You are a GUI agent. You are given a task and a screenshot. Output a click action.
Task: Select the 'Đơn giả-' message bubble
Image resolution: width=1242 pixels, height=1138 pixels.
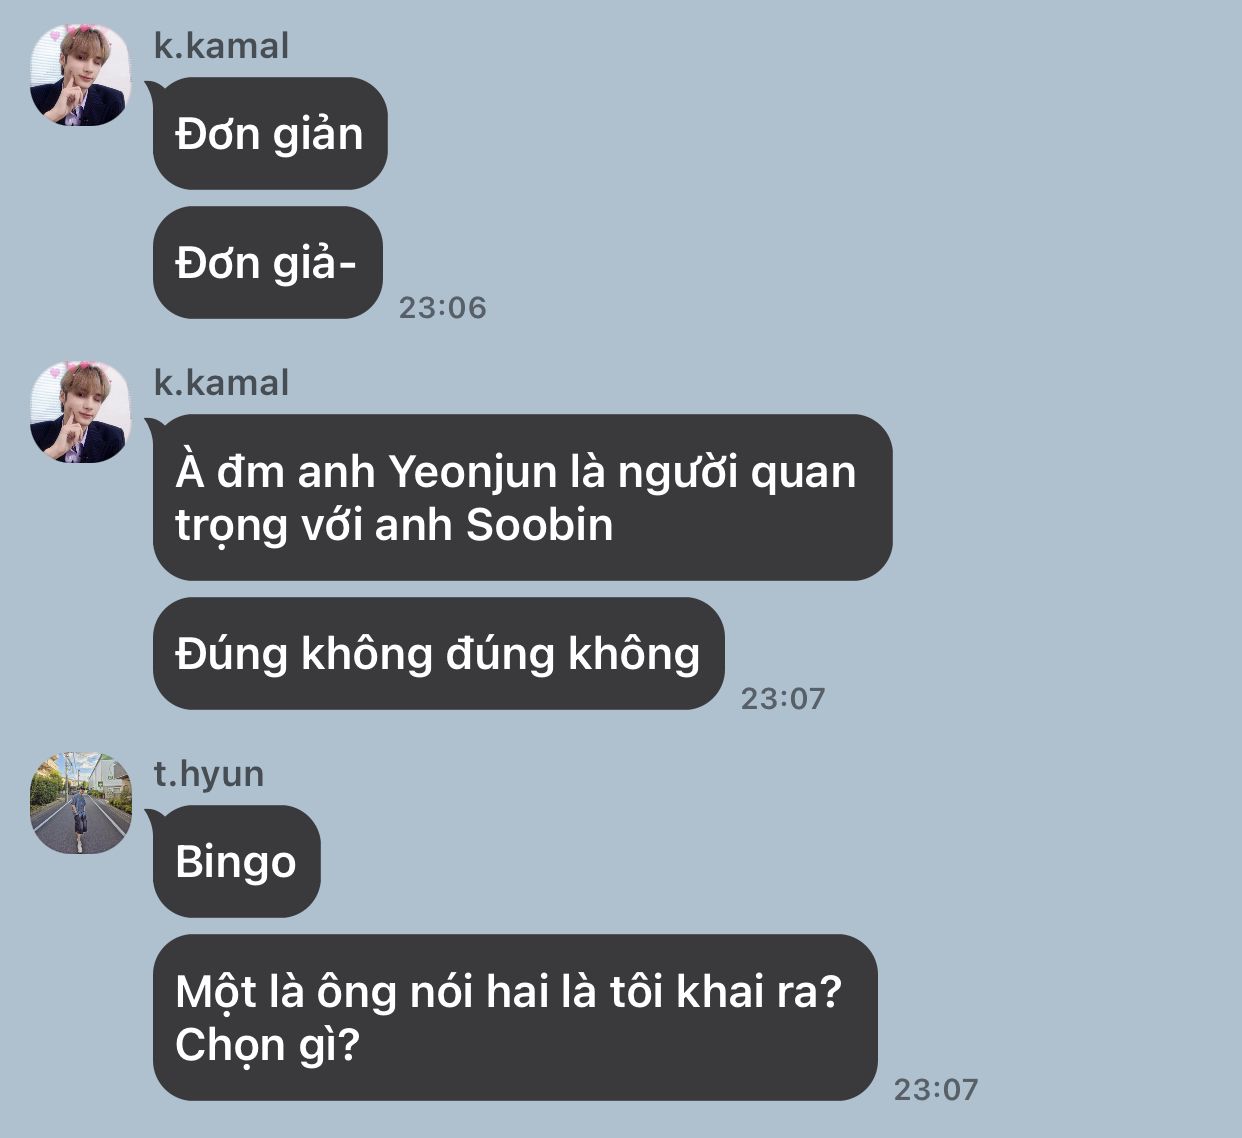[267, 263]
